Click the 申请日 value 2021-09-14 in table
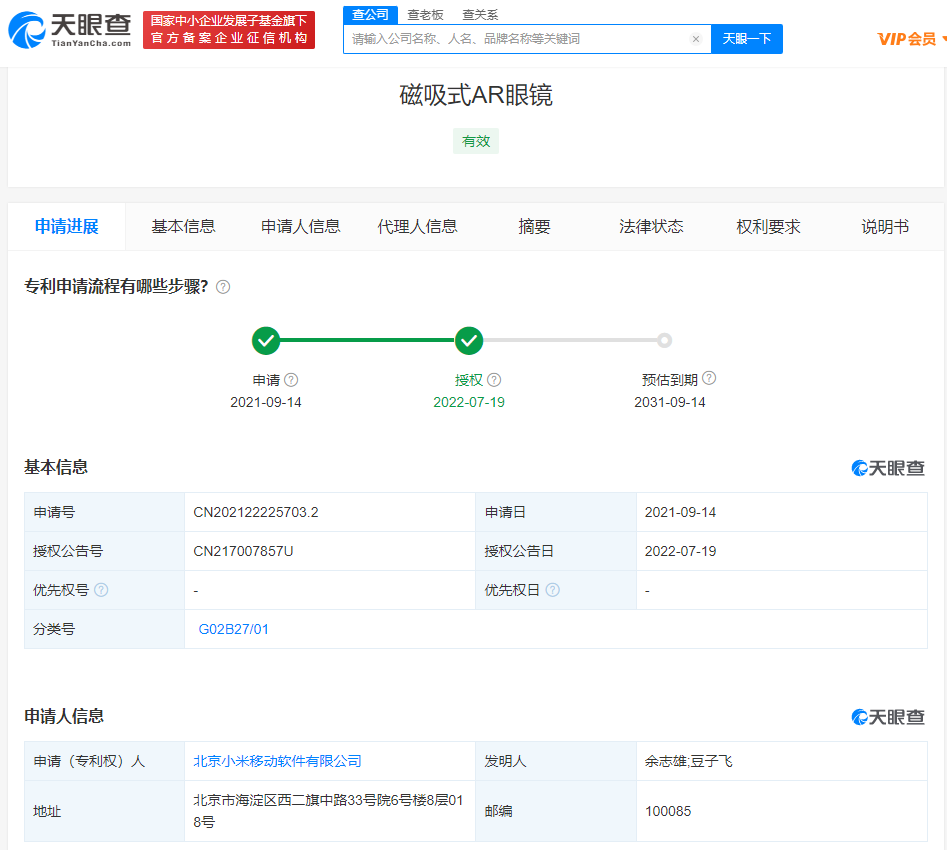Screen dimensions: 947x850 coord(680,512)
